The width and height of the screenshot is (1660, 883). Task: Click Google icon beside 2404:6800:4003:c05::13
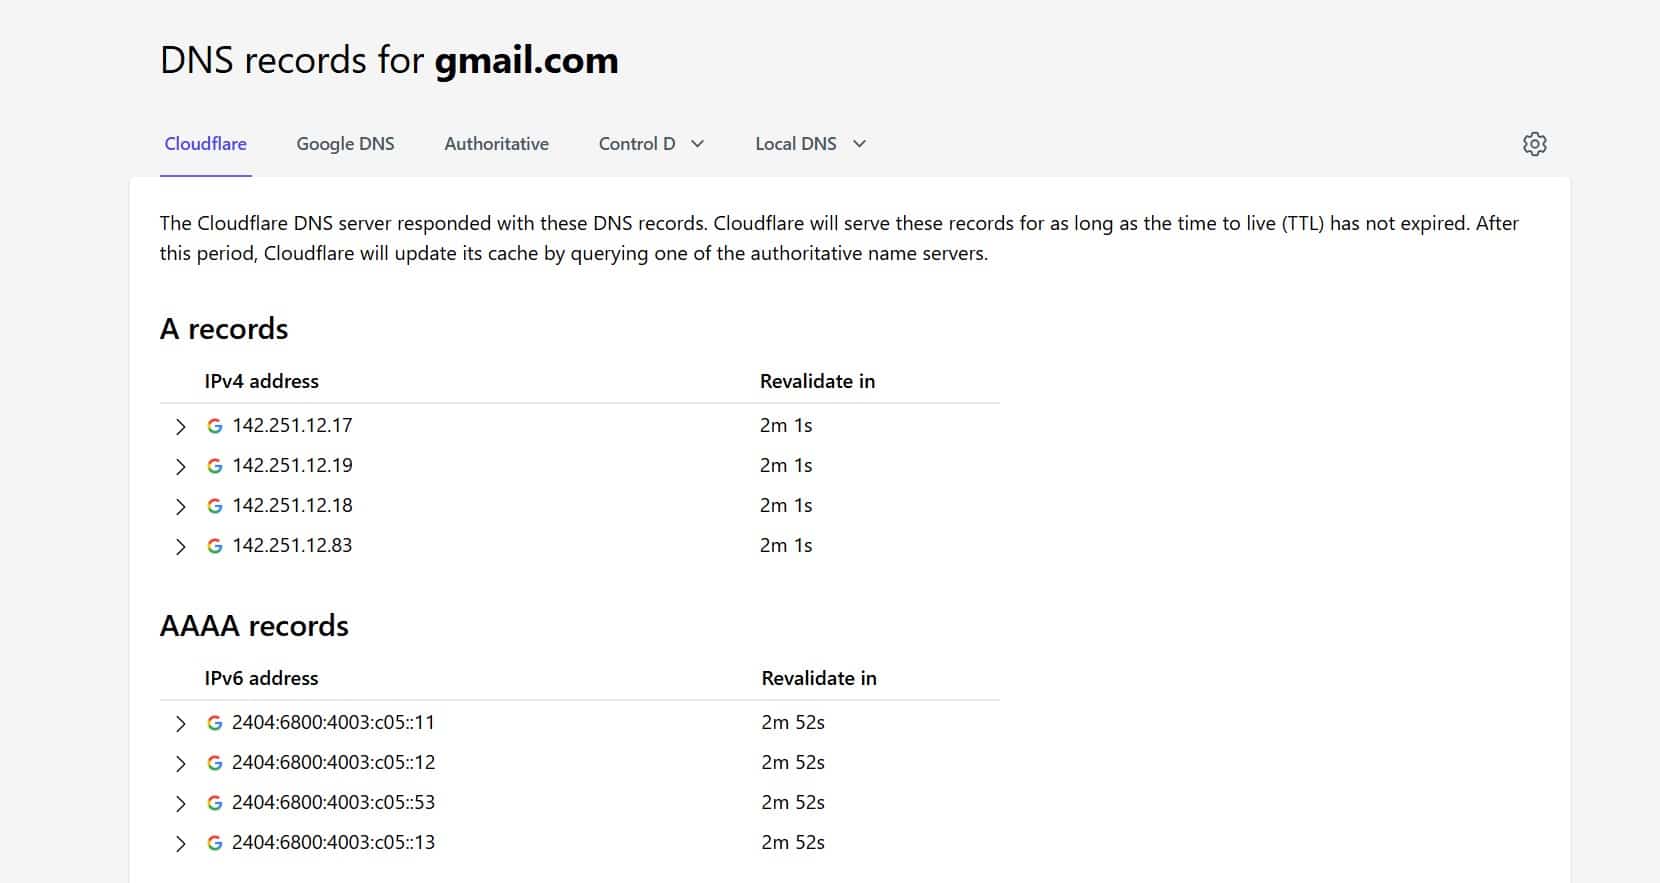pos(214,843)
